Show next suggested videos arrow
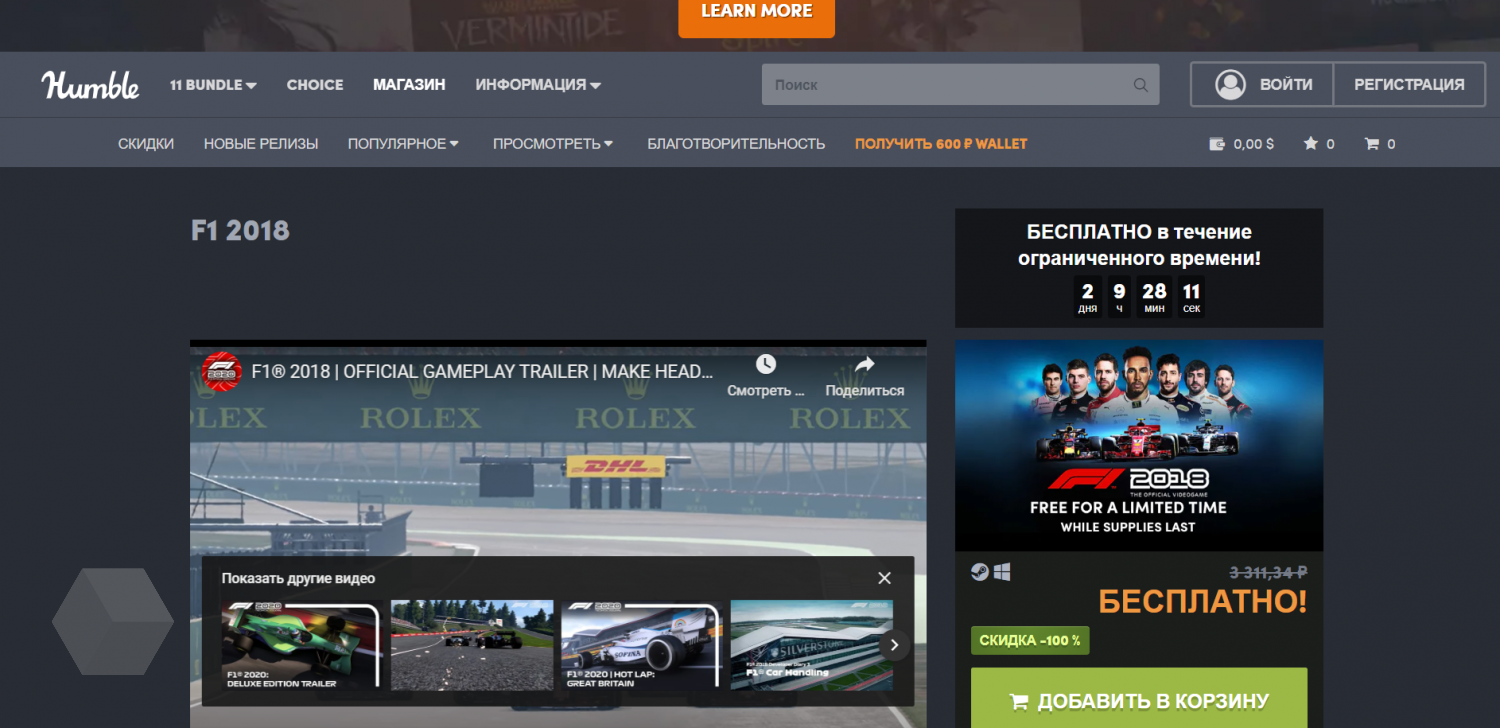The height and width of the screenshot is (728, 1500). 894,645
